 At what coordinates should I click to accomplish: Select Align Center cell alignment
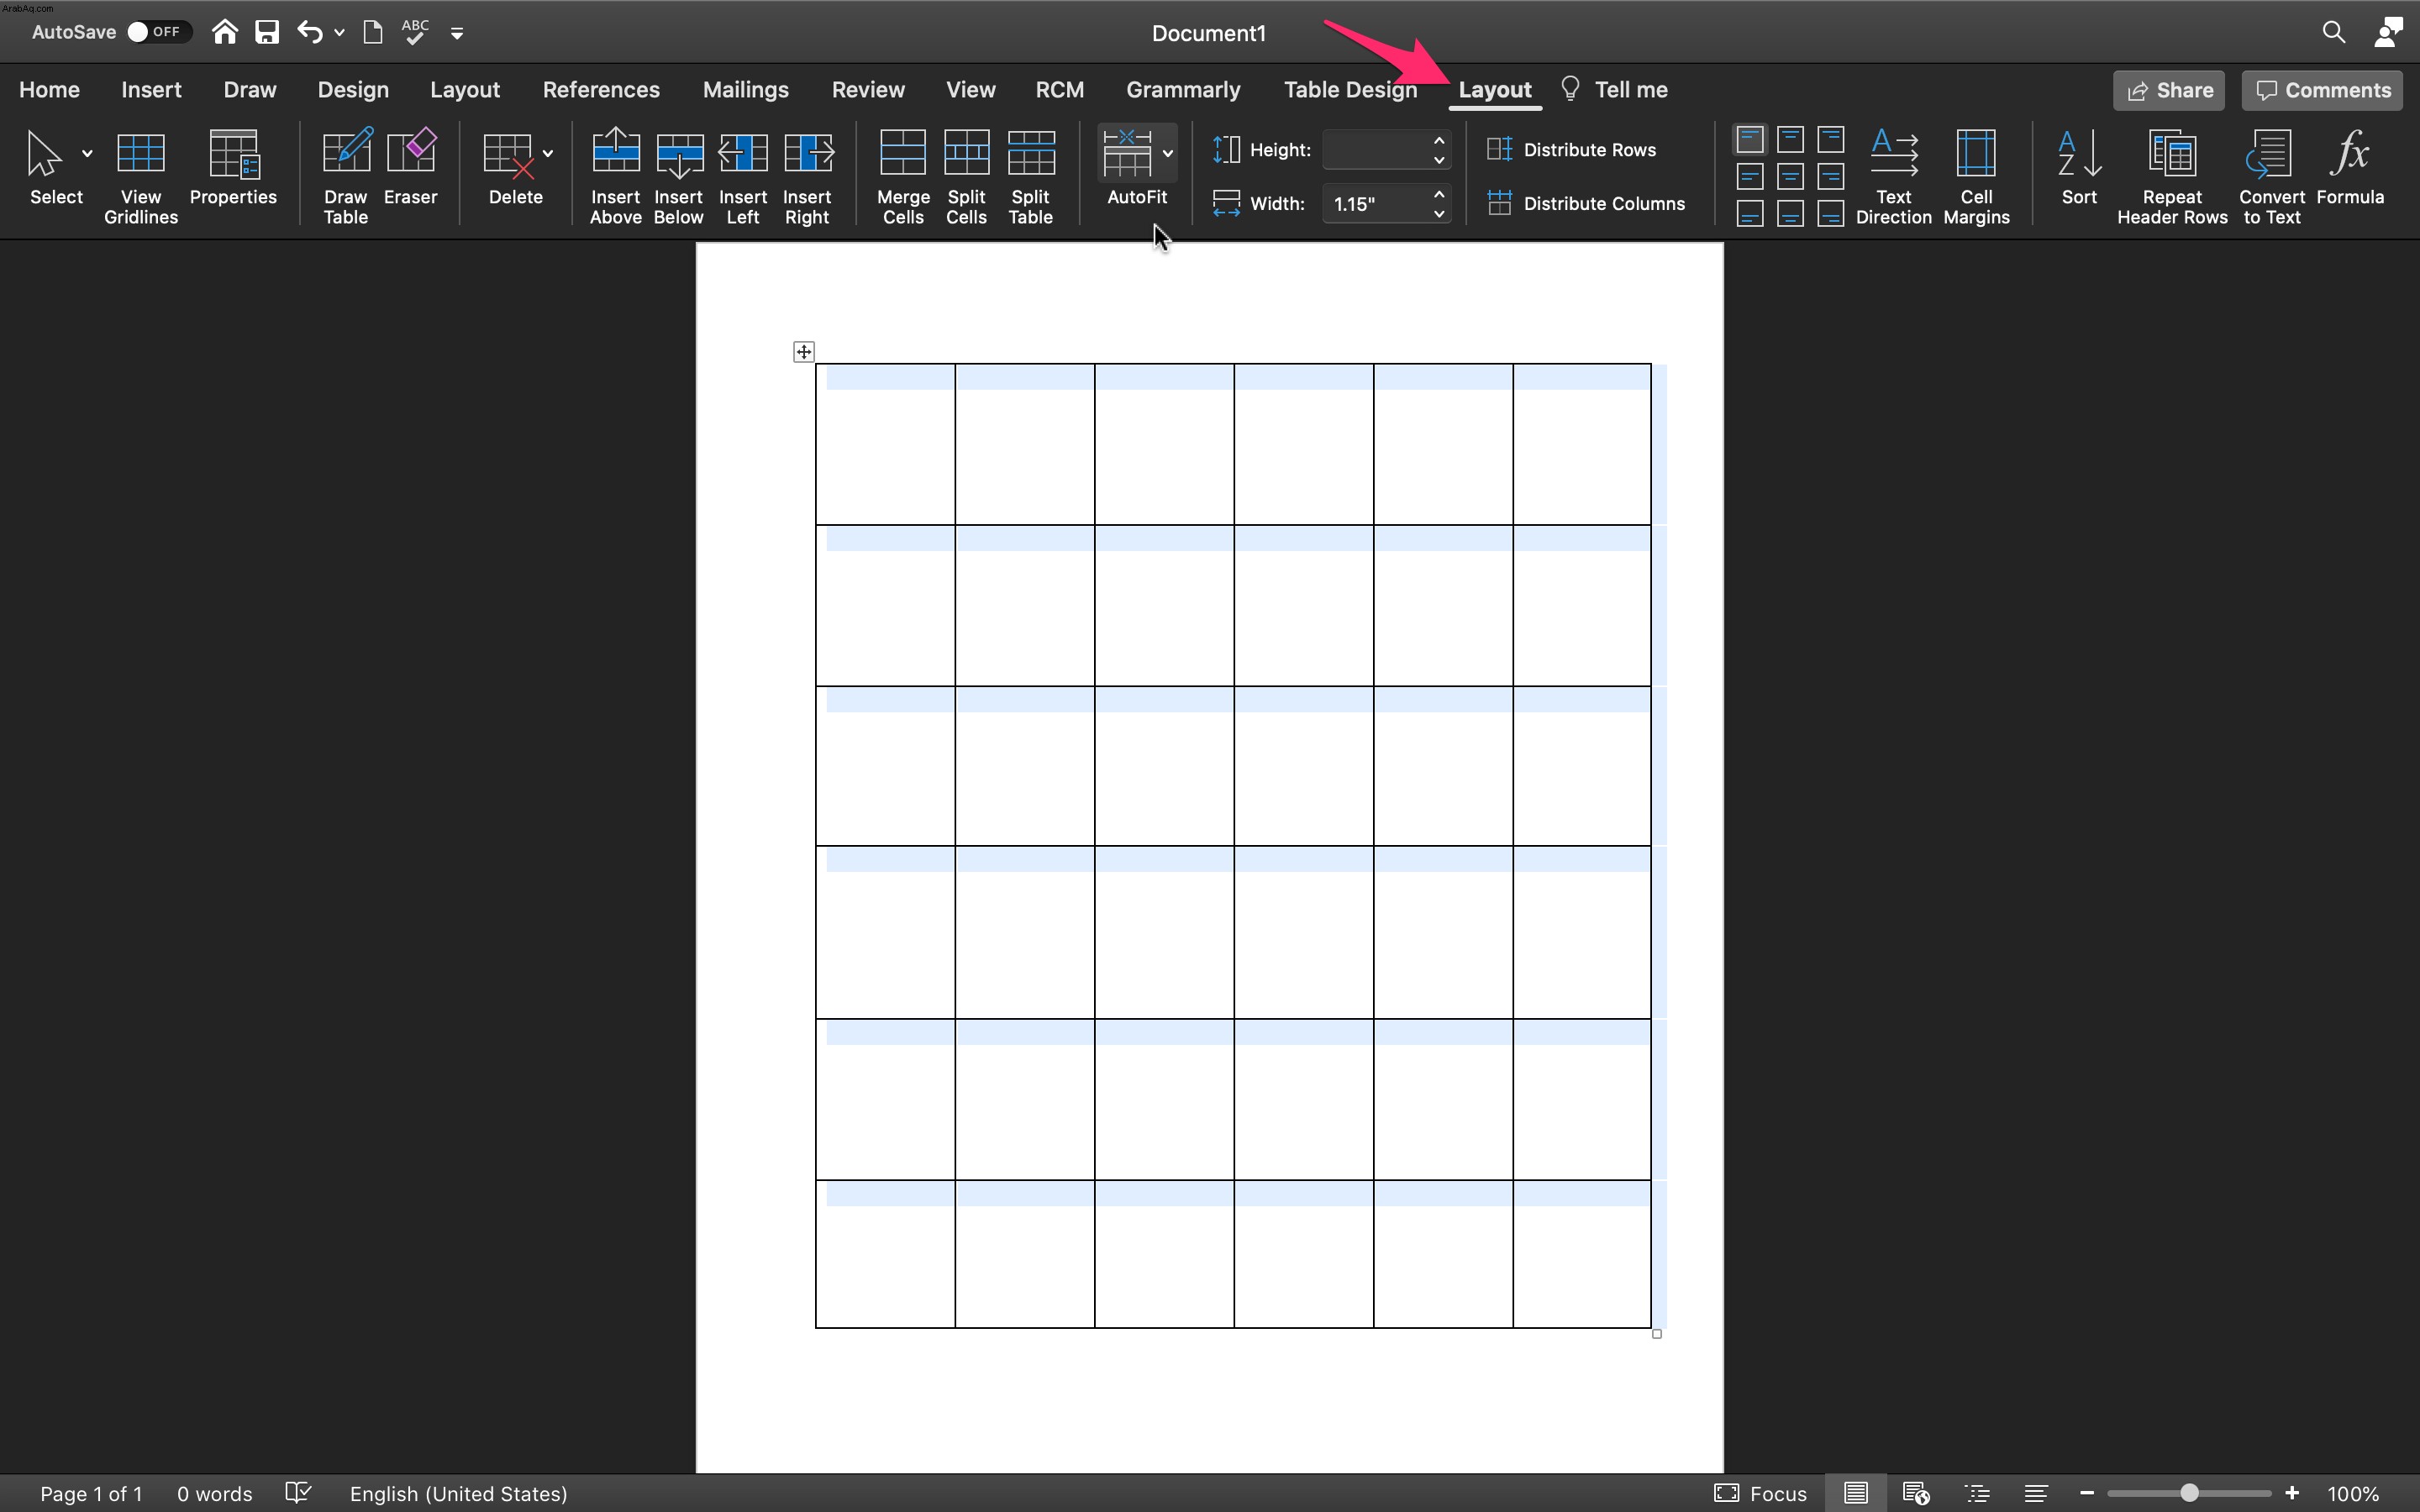pyautogui.click(x=1790, y=177)
